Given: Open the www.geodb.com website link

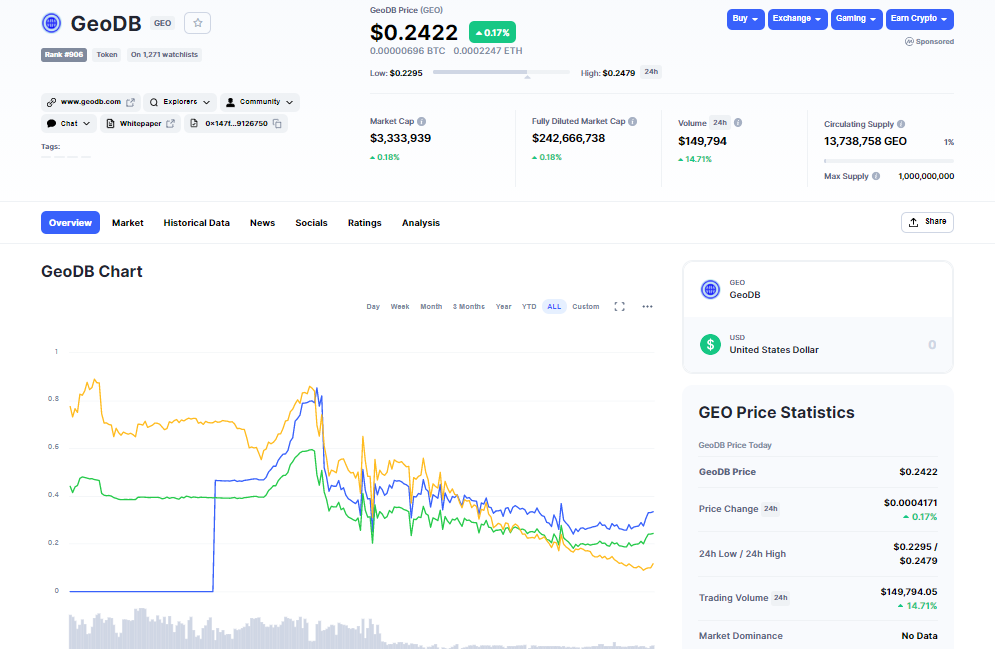Looking at the screenshot, I should [91, 102].
